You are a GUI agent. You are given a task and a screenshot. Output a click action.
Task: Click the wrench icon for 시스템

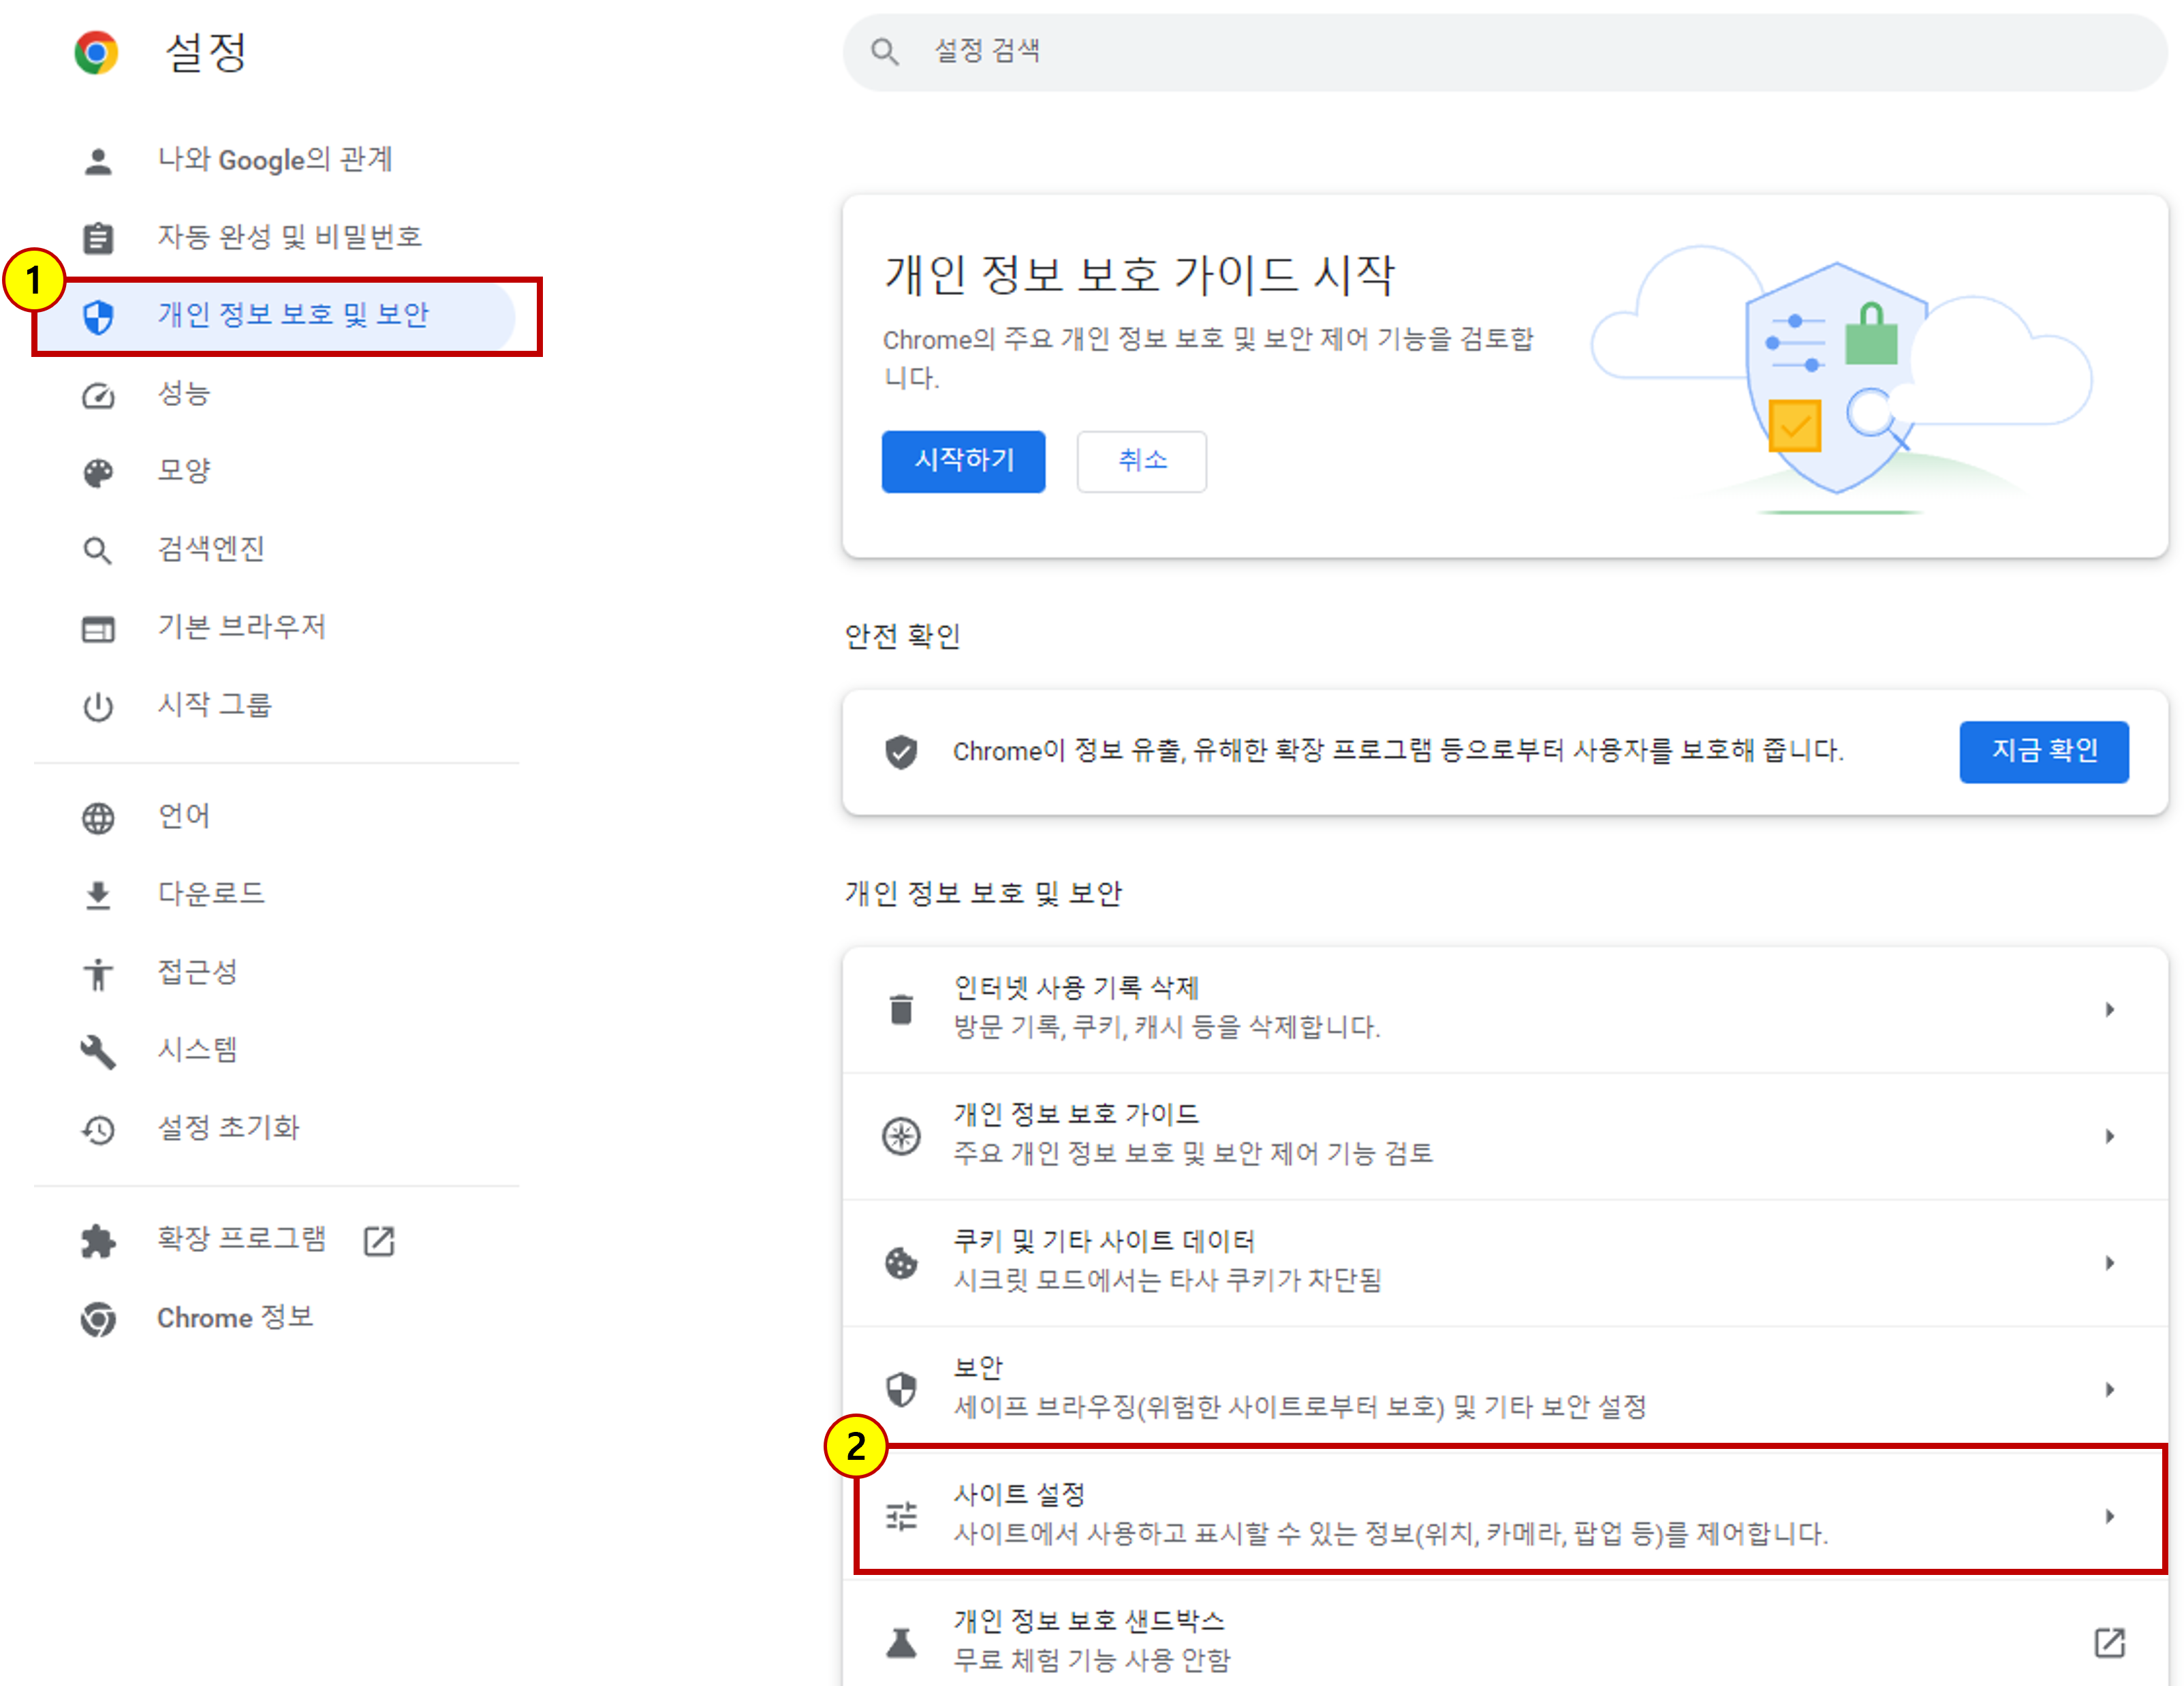[98, 1051]
